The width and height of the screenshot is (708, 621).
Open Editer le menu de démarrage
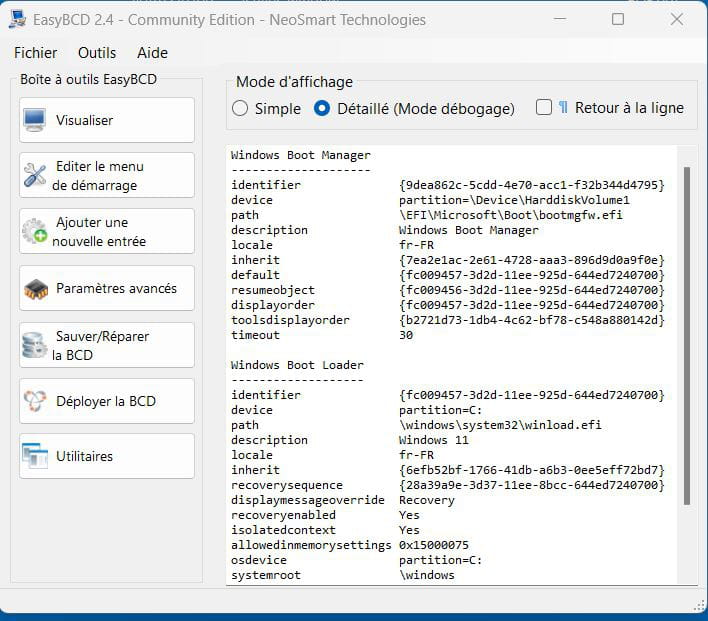[107, 175]
